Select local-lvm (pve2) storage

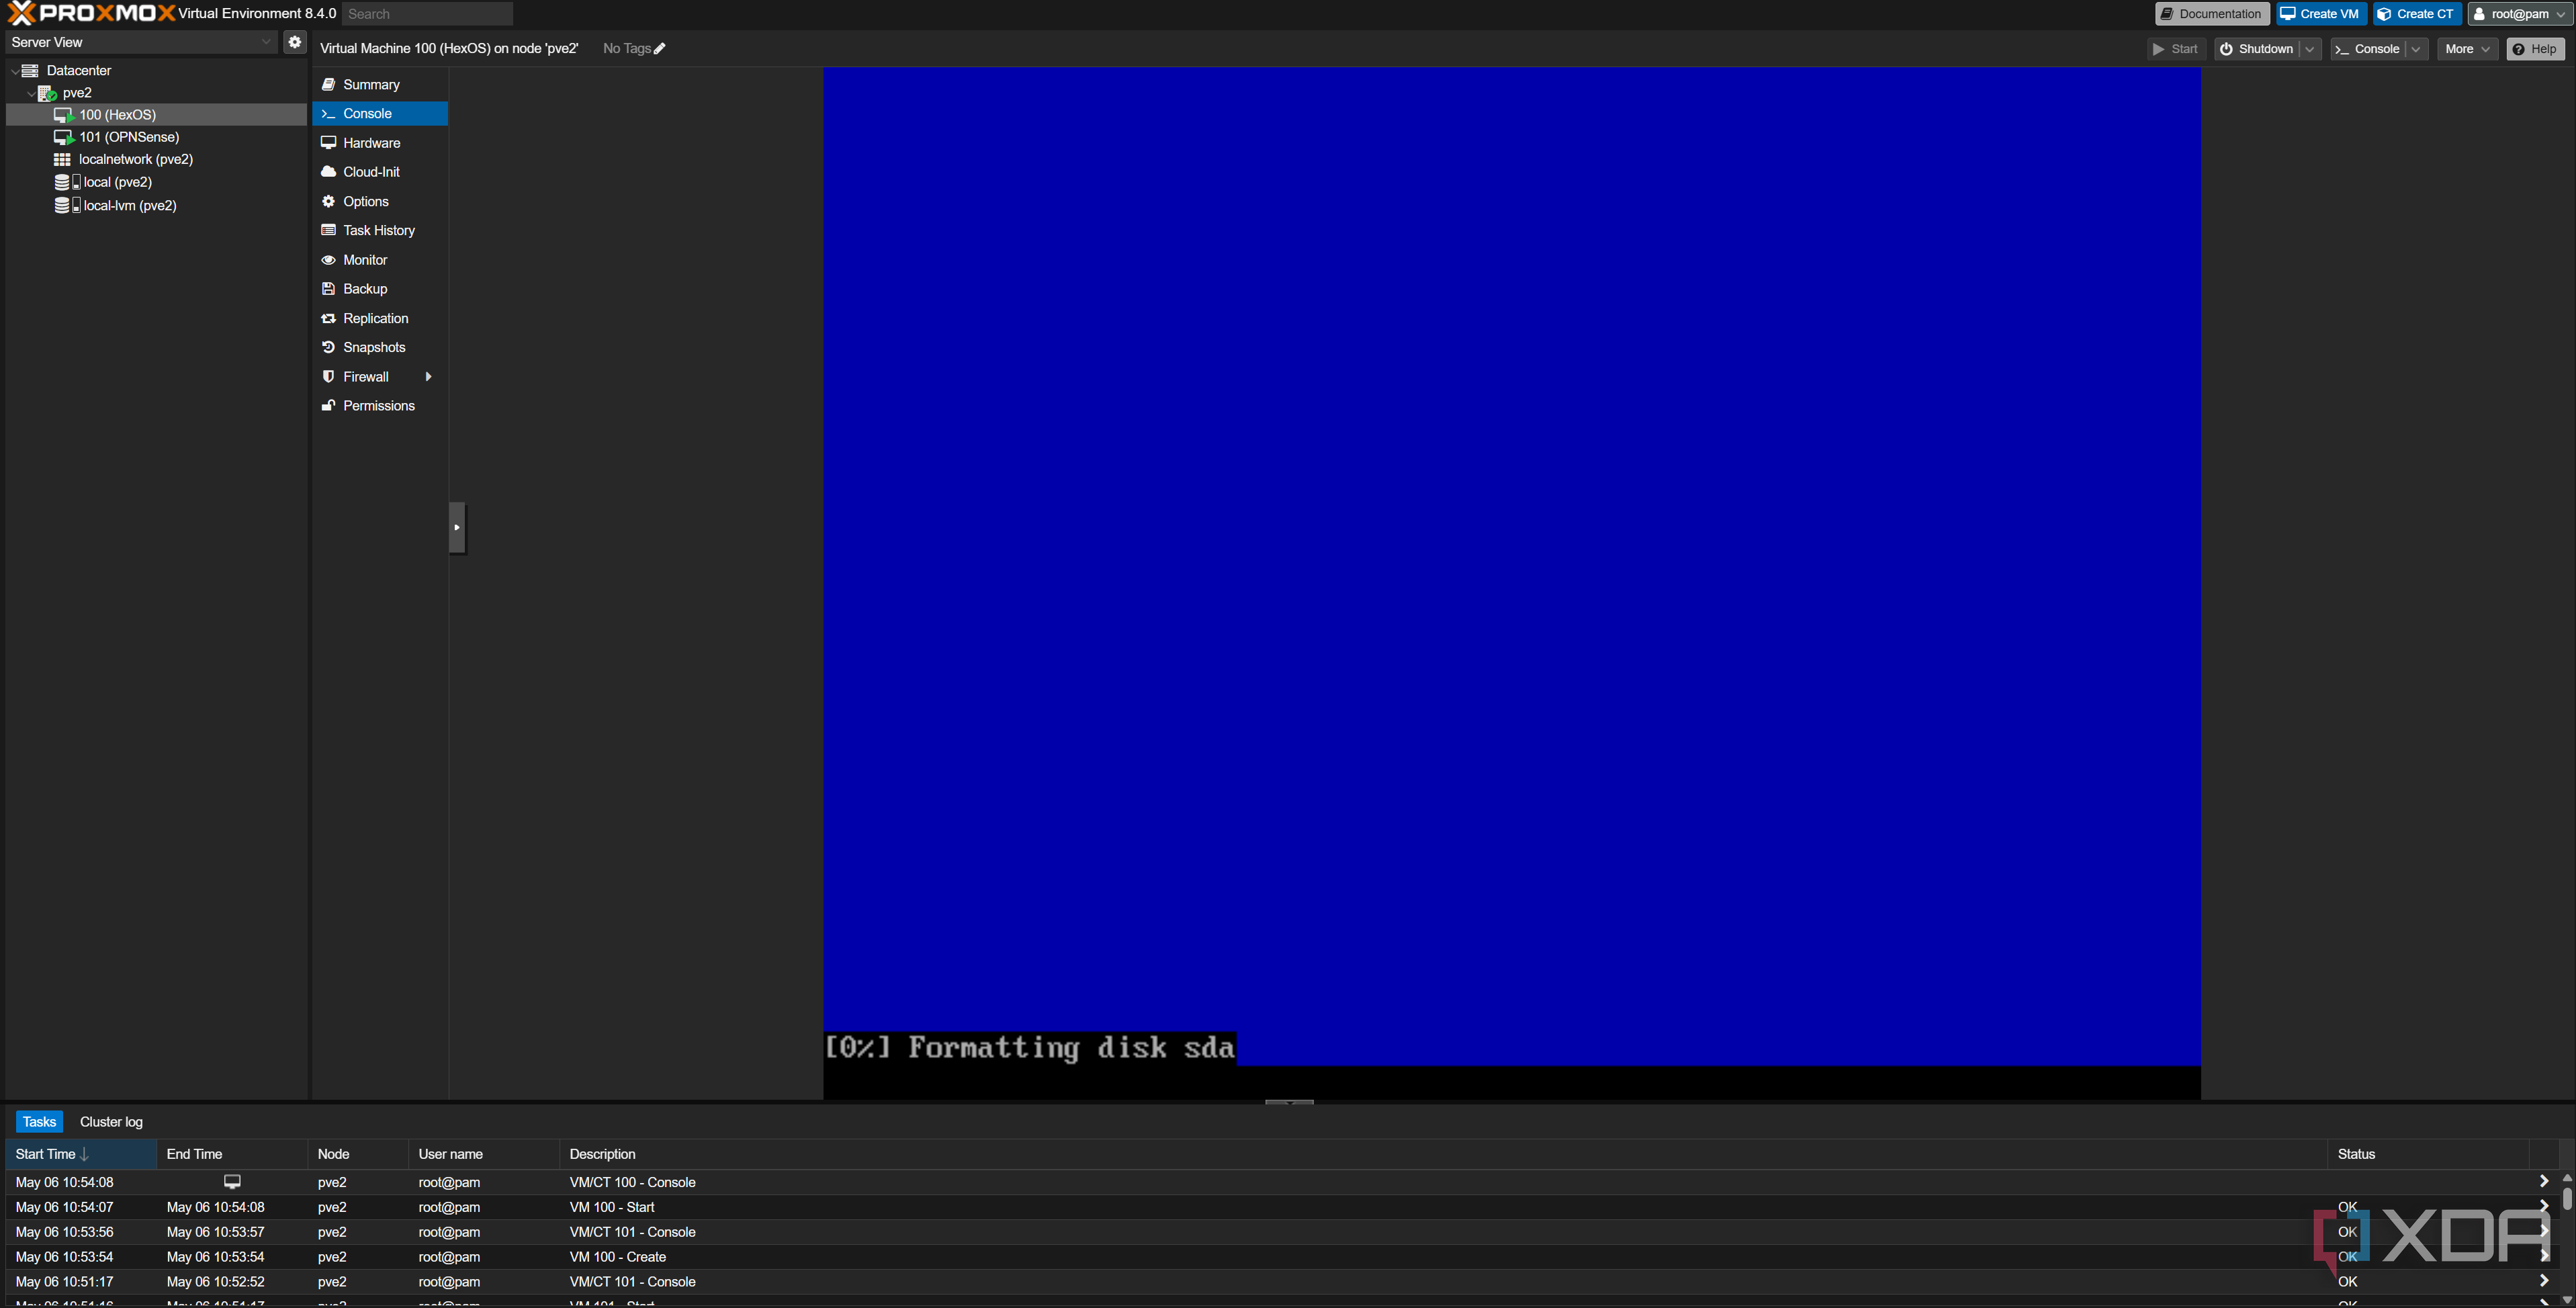coord(130,206)
